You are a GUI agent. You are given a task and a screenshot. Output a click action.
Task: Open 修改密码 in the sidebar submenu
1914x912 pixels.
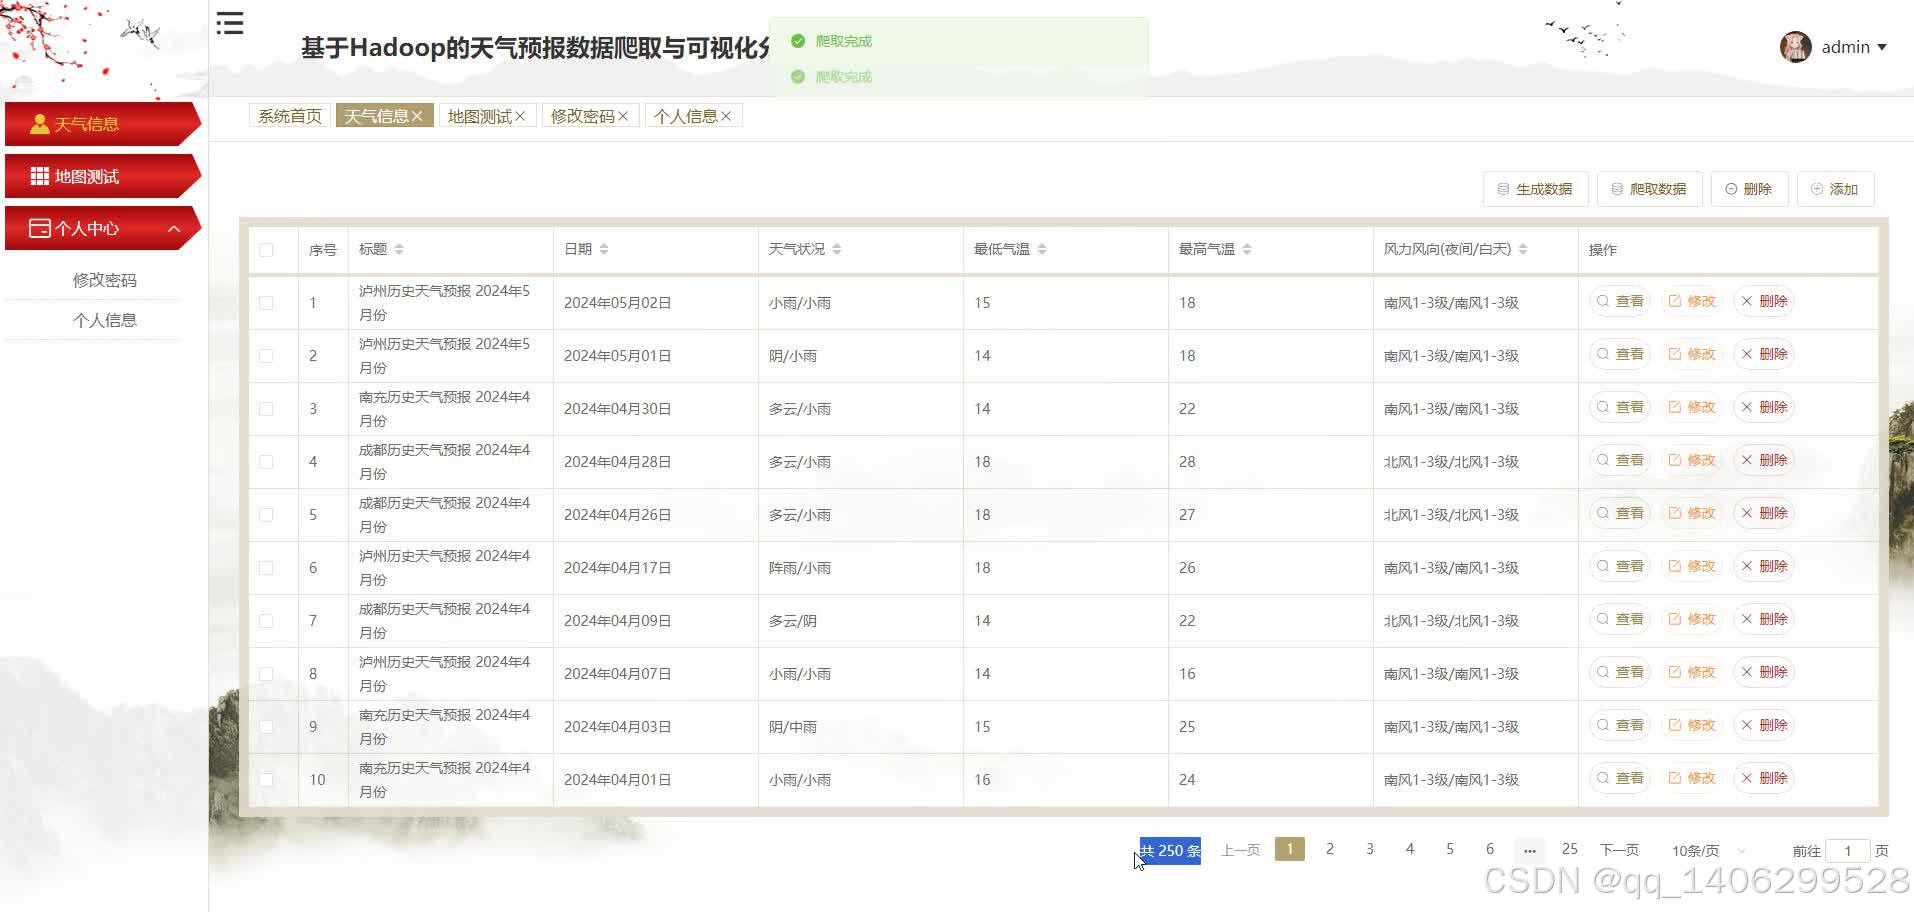pyautogui.click(x=105, y=280)
